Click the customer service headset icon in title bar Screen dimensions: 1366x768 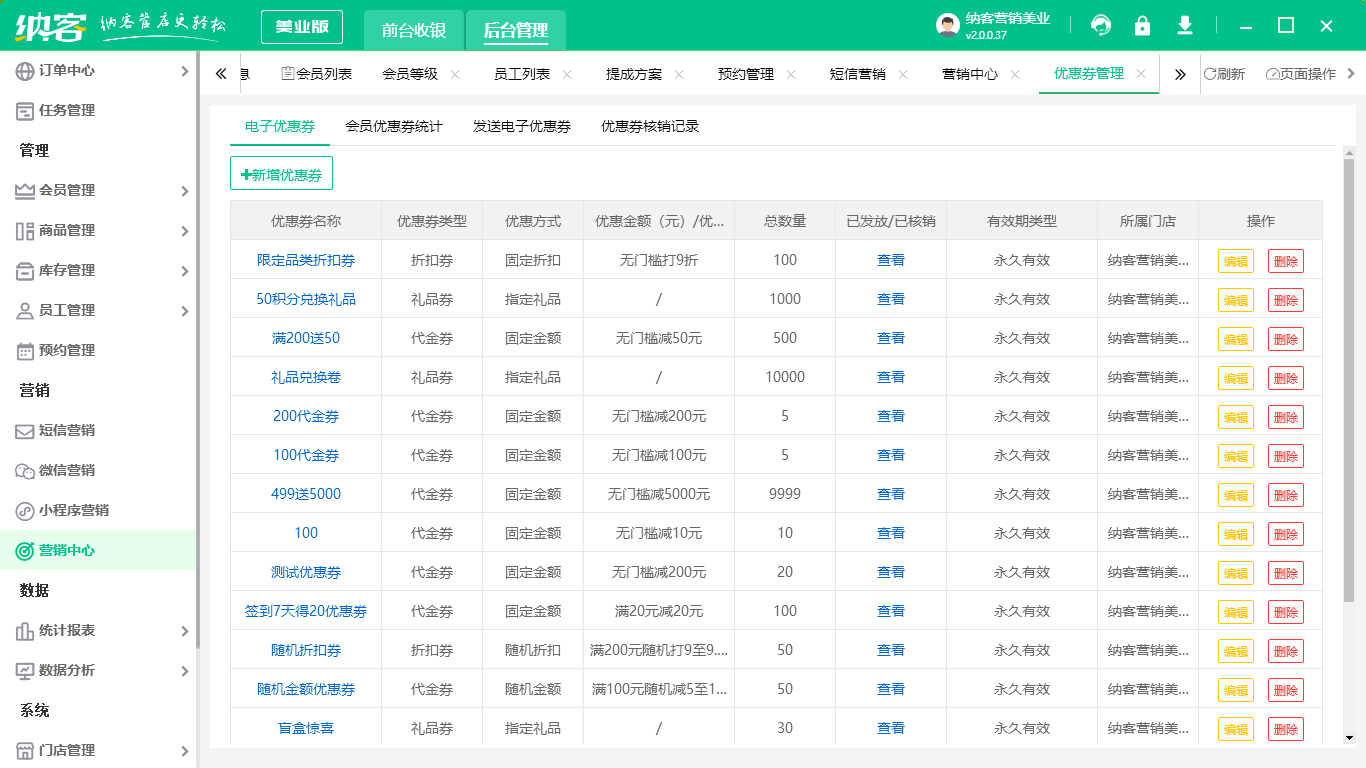pos(1100,25)
